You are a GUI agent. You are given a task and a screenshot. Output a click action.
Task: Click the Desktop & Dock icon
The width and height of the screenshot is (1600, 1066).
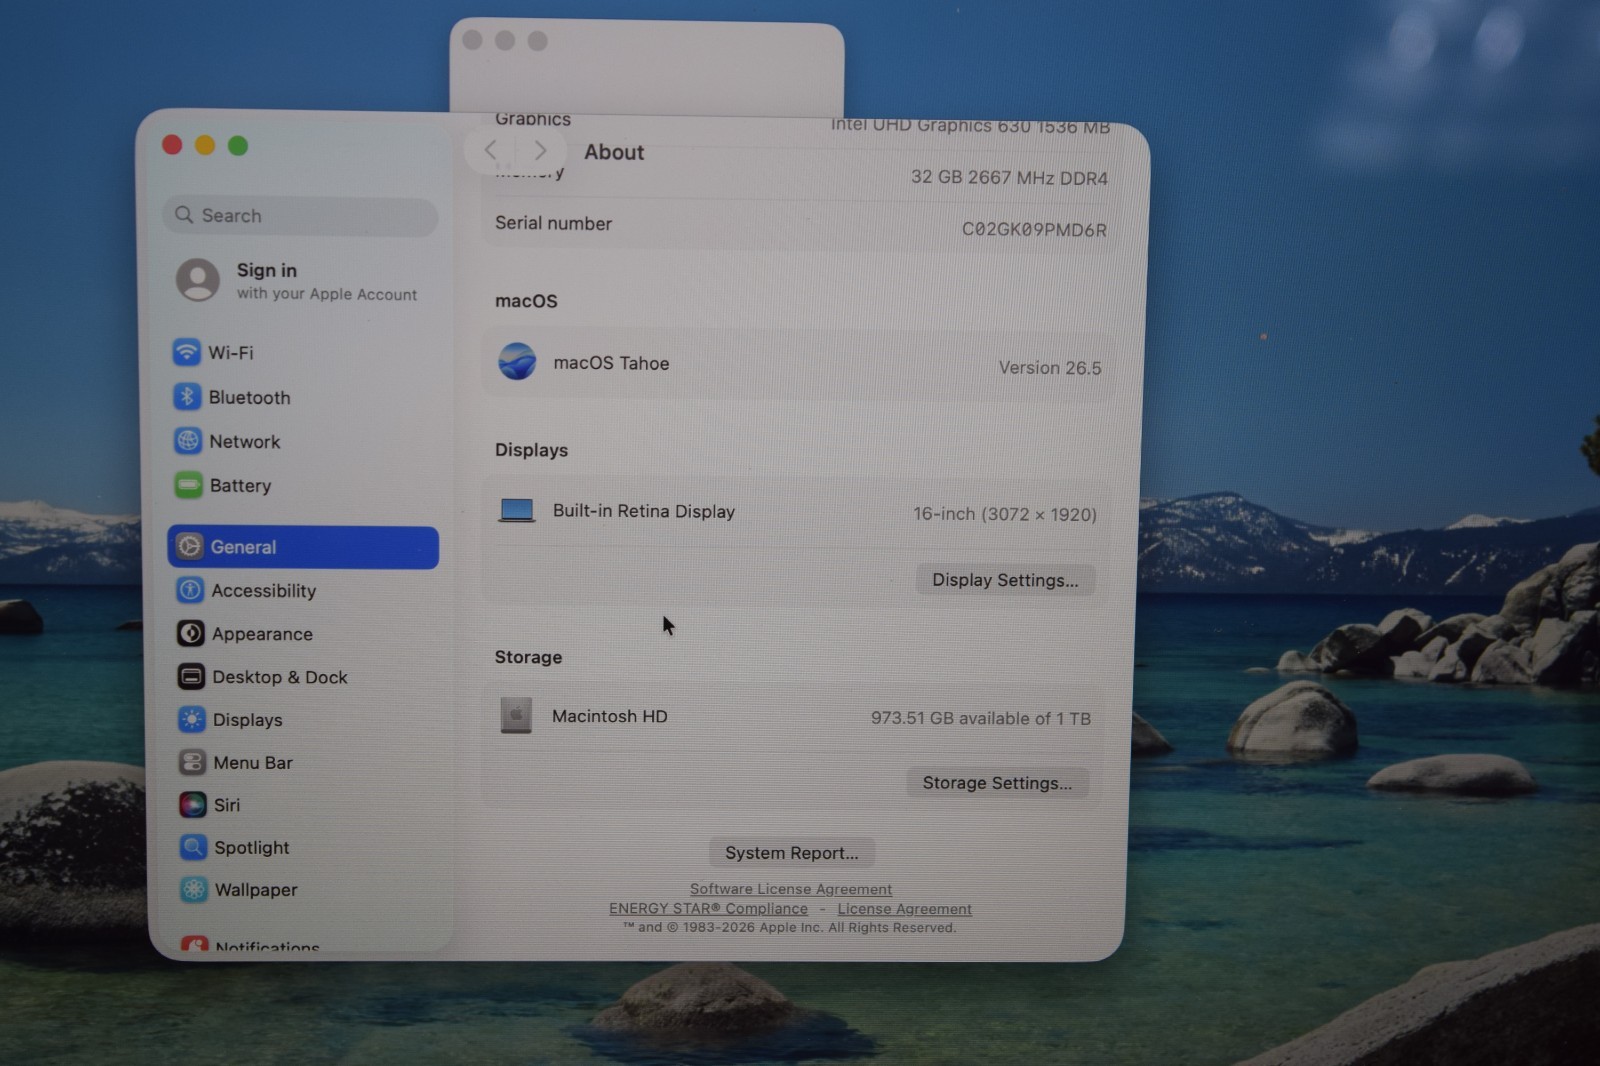tap(191, 677)
